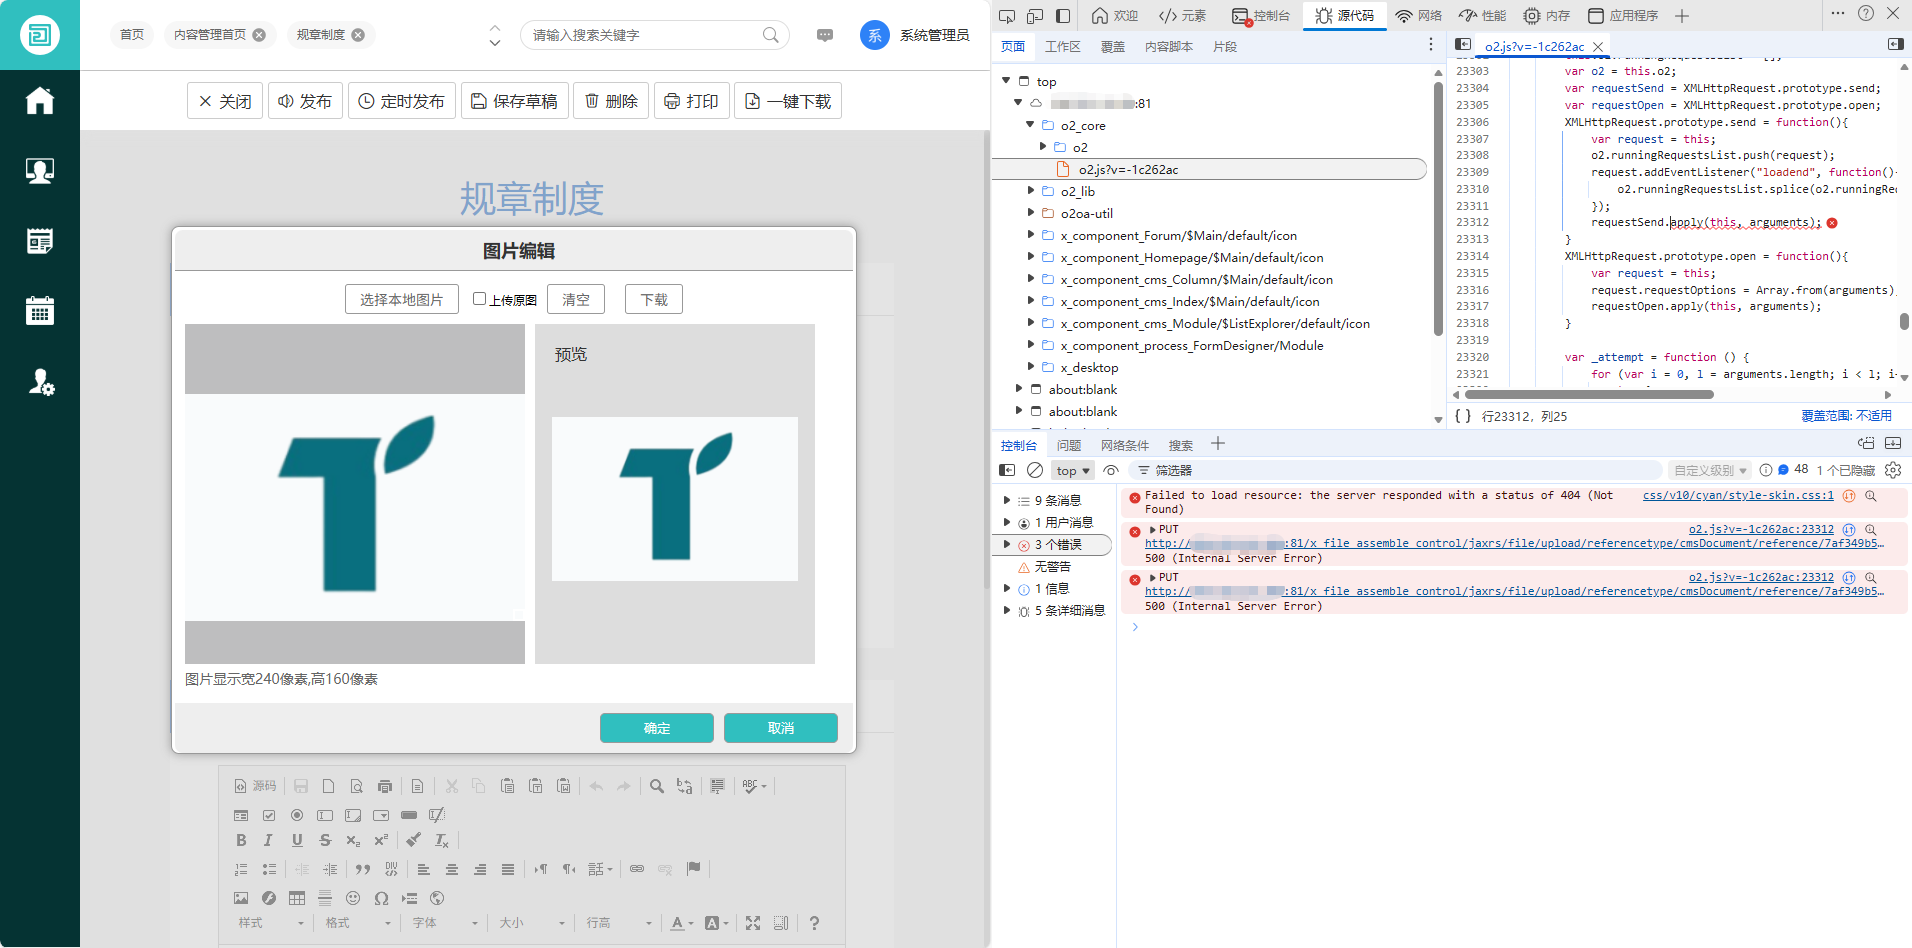Click the clear console icon
The height and width of the screenshot is (948, 1912).
point(1035,470)
